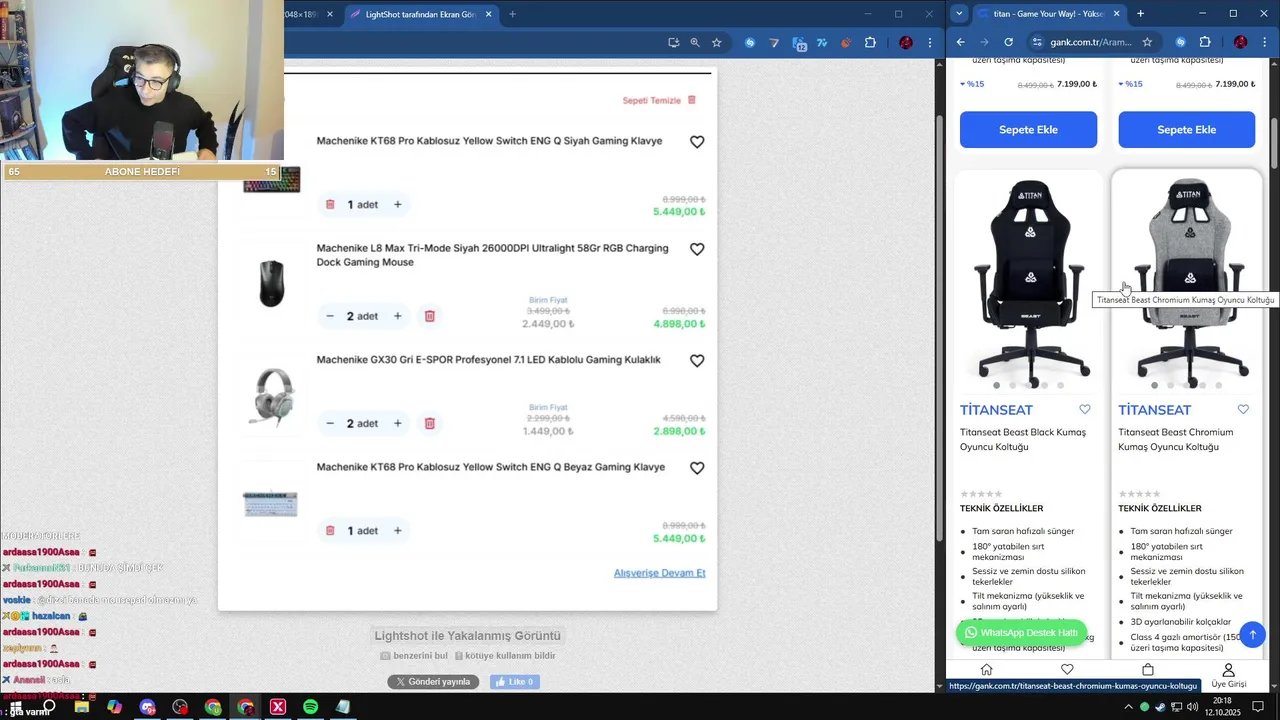
Task: Favorite the Machenike KT68 Pro Siyah keyboard
Action: pos(697,142)
